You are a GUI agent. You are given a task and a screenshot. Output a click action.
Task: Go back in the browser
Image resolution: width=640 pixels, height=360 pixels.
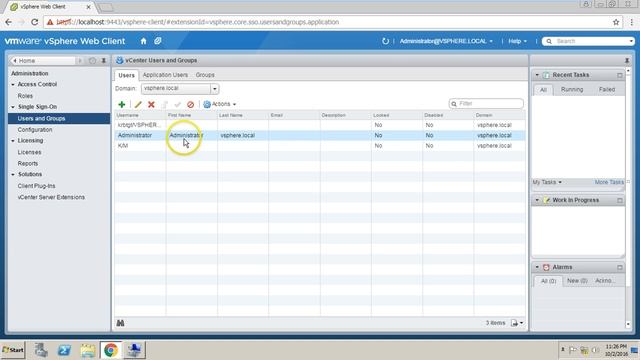coord(9,22)
